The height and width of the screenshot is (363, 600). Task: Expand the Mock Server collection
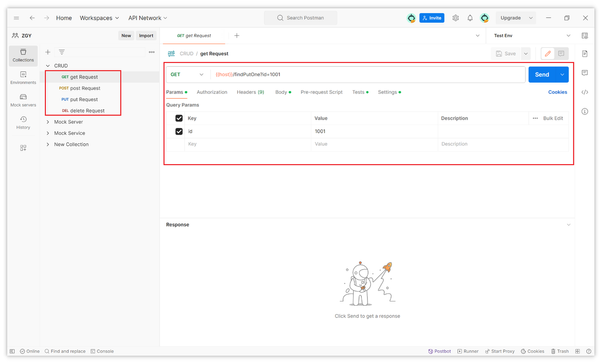coord(48,122)
